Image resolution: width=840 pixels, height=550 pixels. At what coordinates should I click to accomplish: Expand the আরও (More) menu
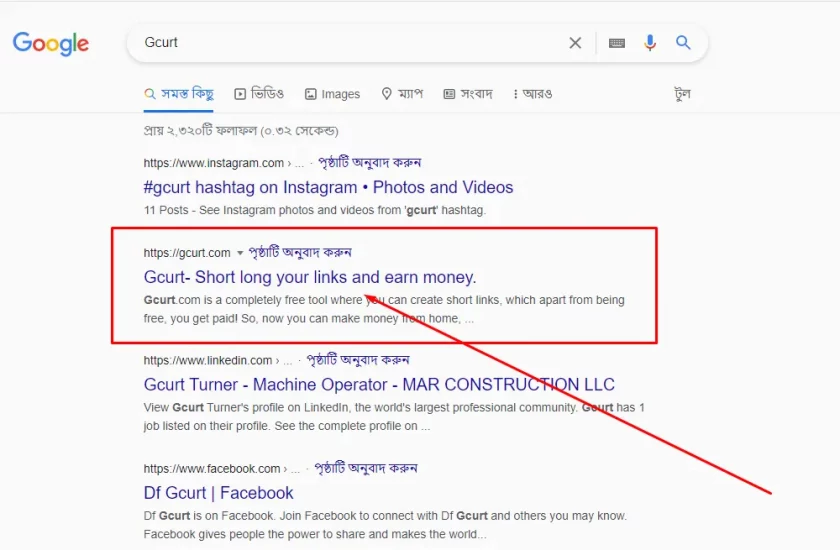click(533, 94)
